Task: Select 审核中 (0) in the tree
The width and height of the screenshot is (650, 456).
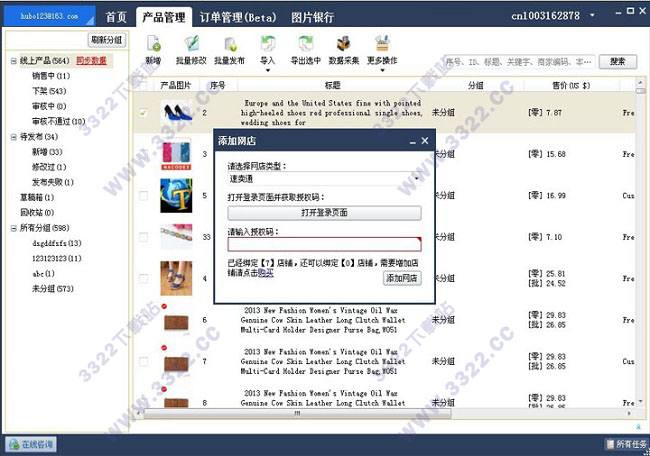Action: [49, 107]
